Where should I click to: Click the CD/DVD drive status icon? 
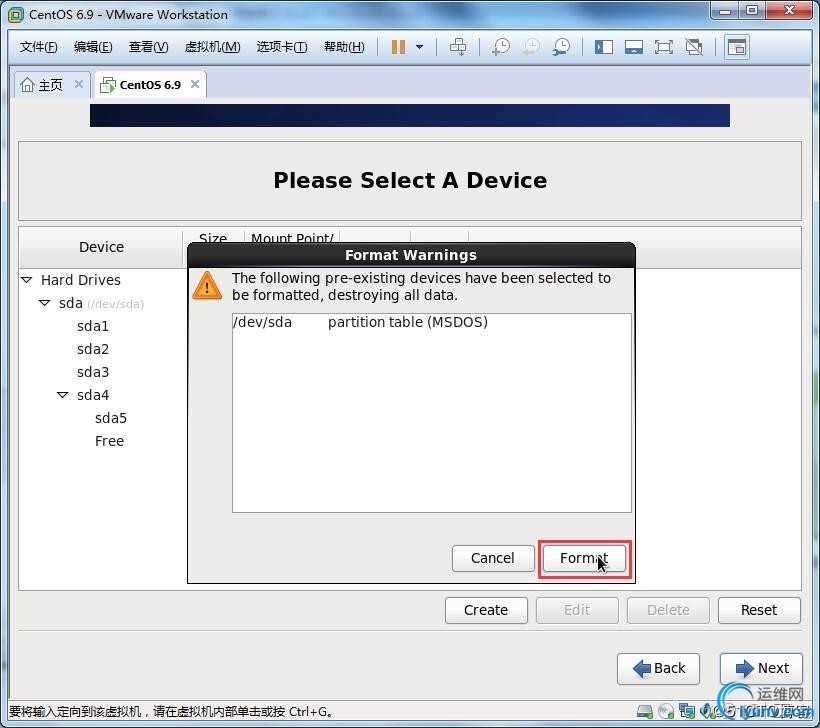(666, 711)
